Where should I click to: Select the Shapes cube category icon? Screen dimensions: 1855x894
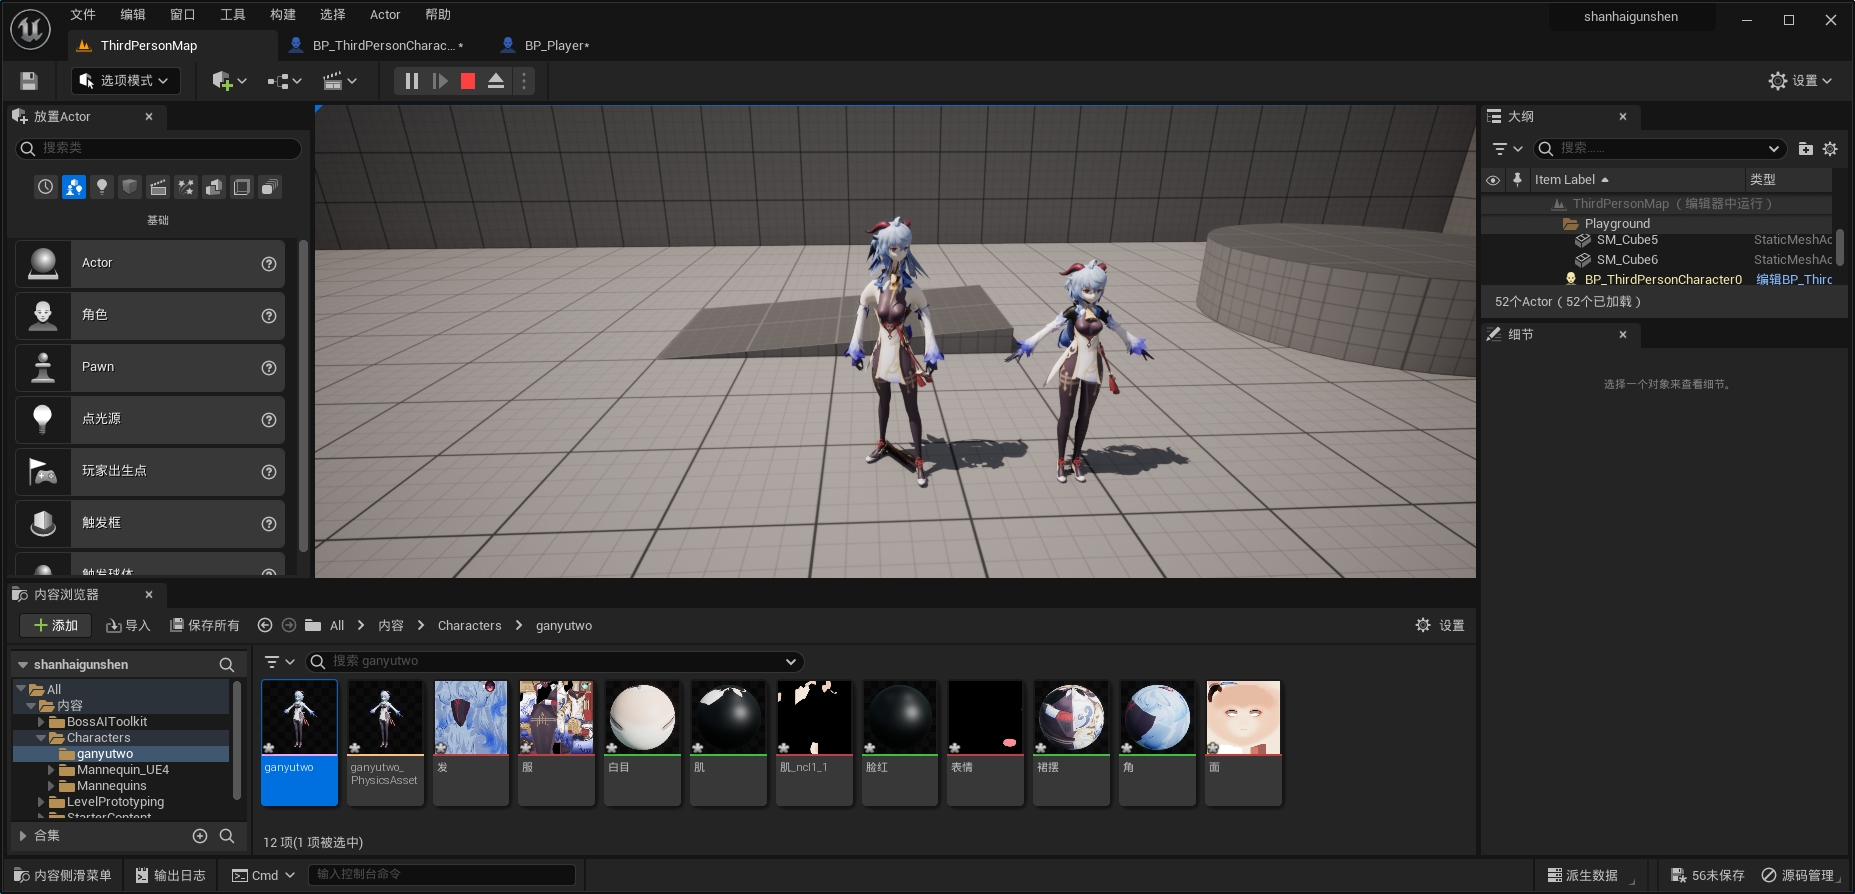130,187
